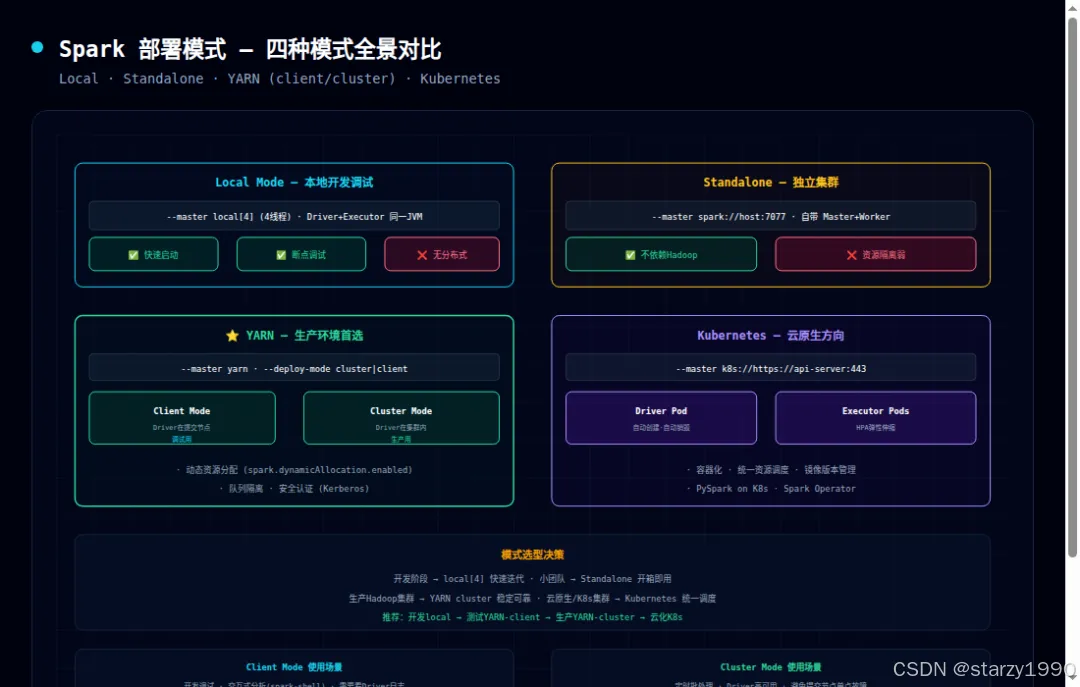The width and height of the screenshot is (1080, 687).
Task: Click the heading 'Standalone — 独立集群'
Action: [x=771, y=183]
